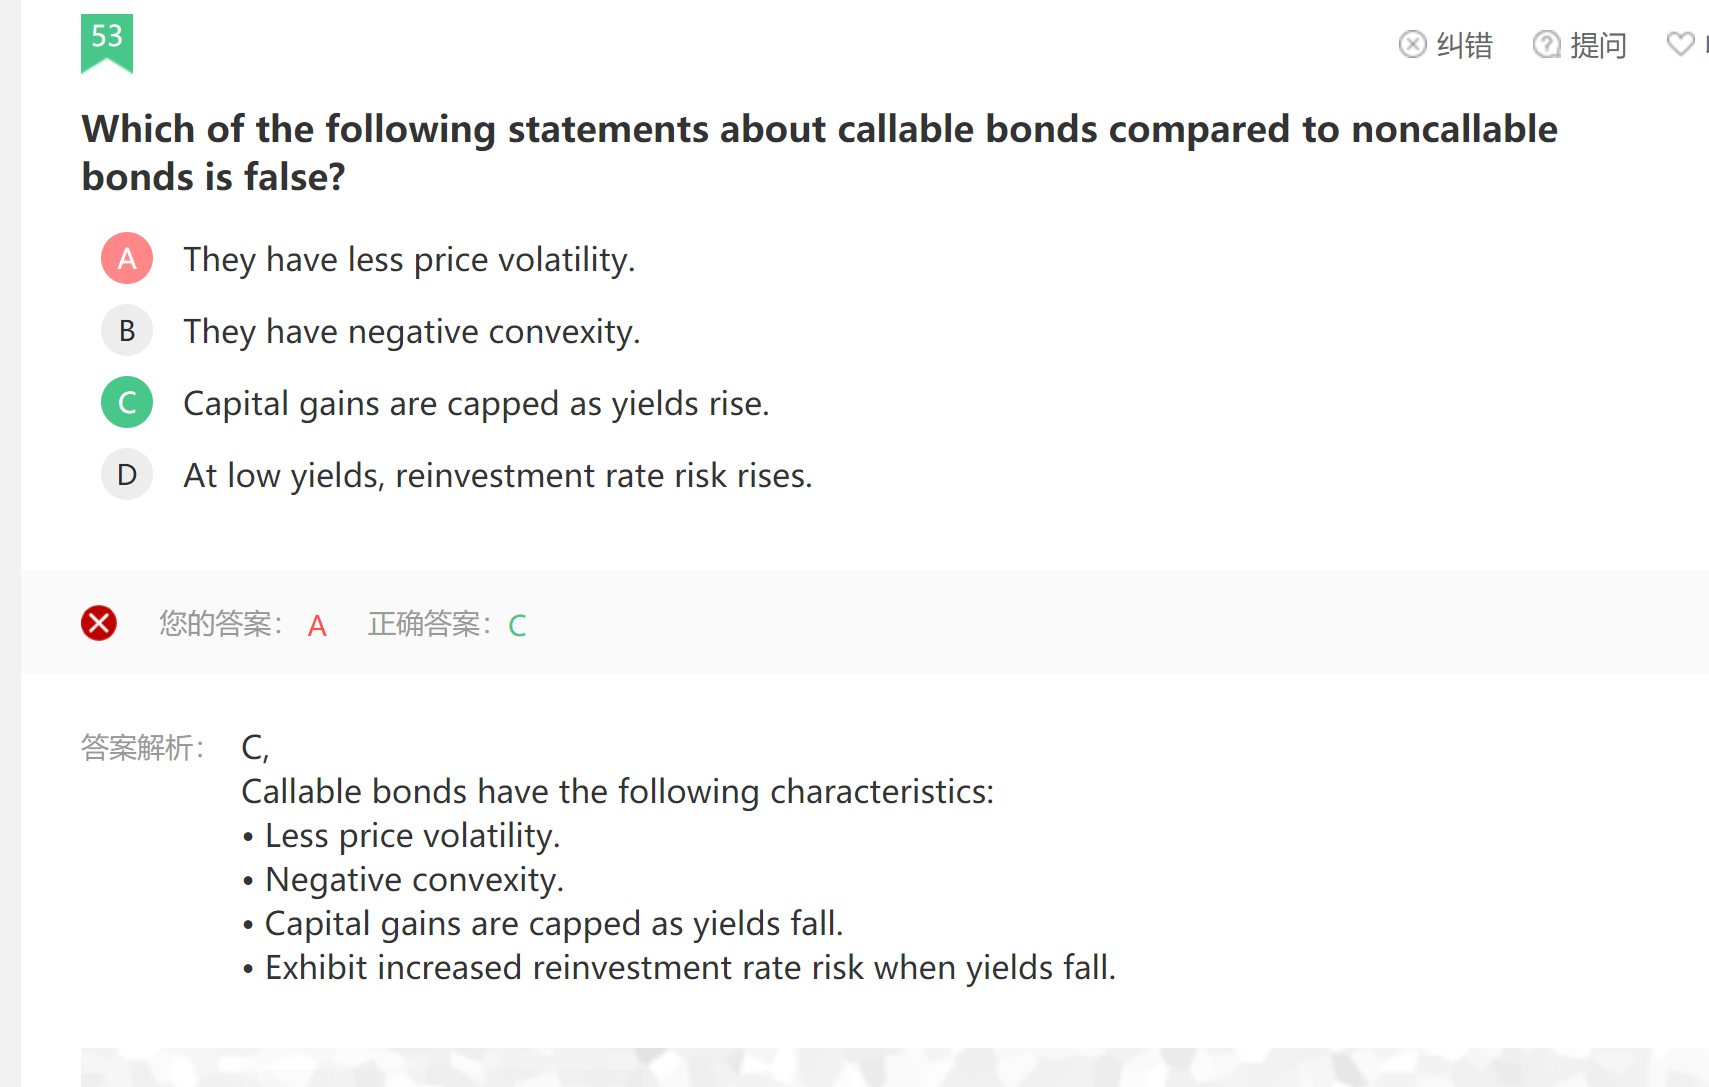This screenshot has width=1709, height=1087.
Task: Select option B radio circle
Action: point(127,331)
